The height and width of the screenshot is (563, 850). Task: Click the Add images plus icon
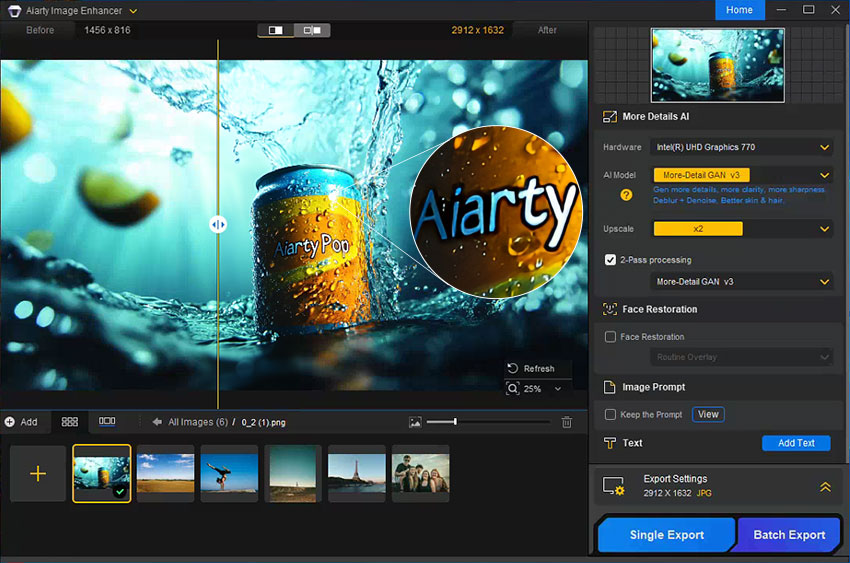click(9, 422)
